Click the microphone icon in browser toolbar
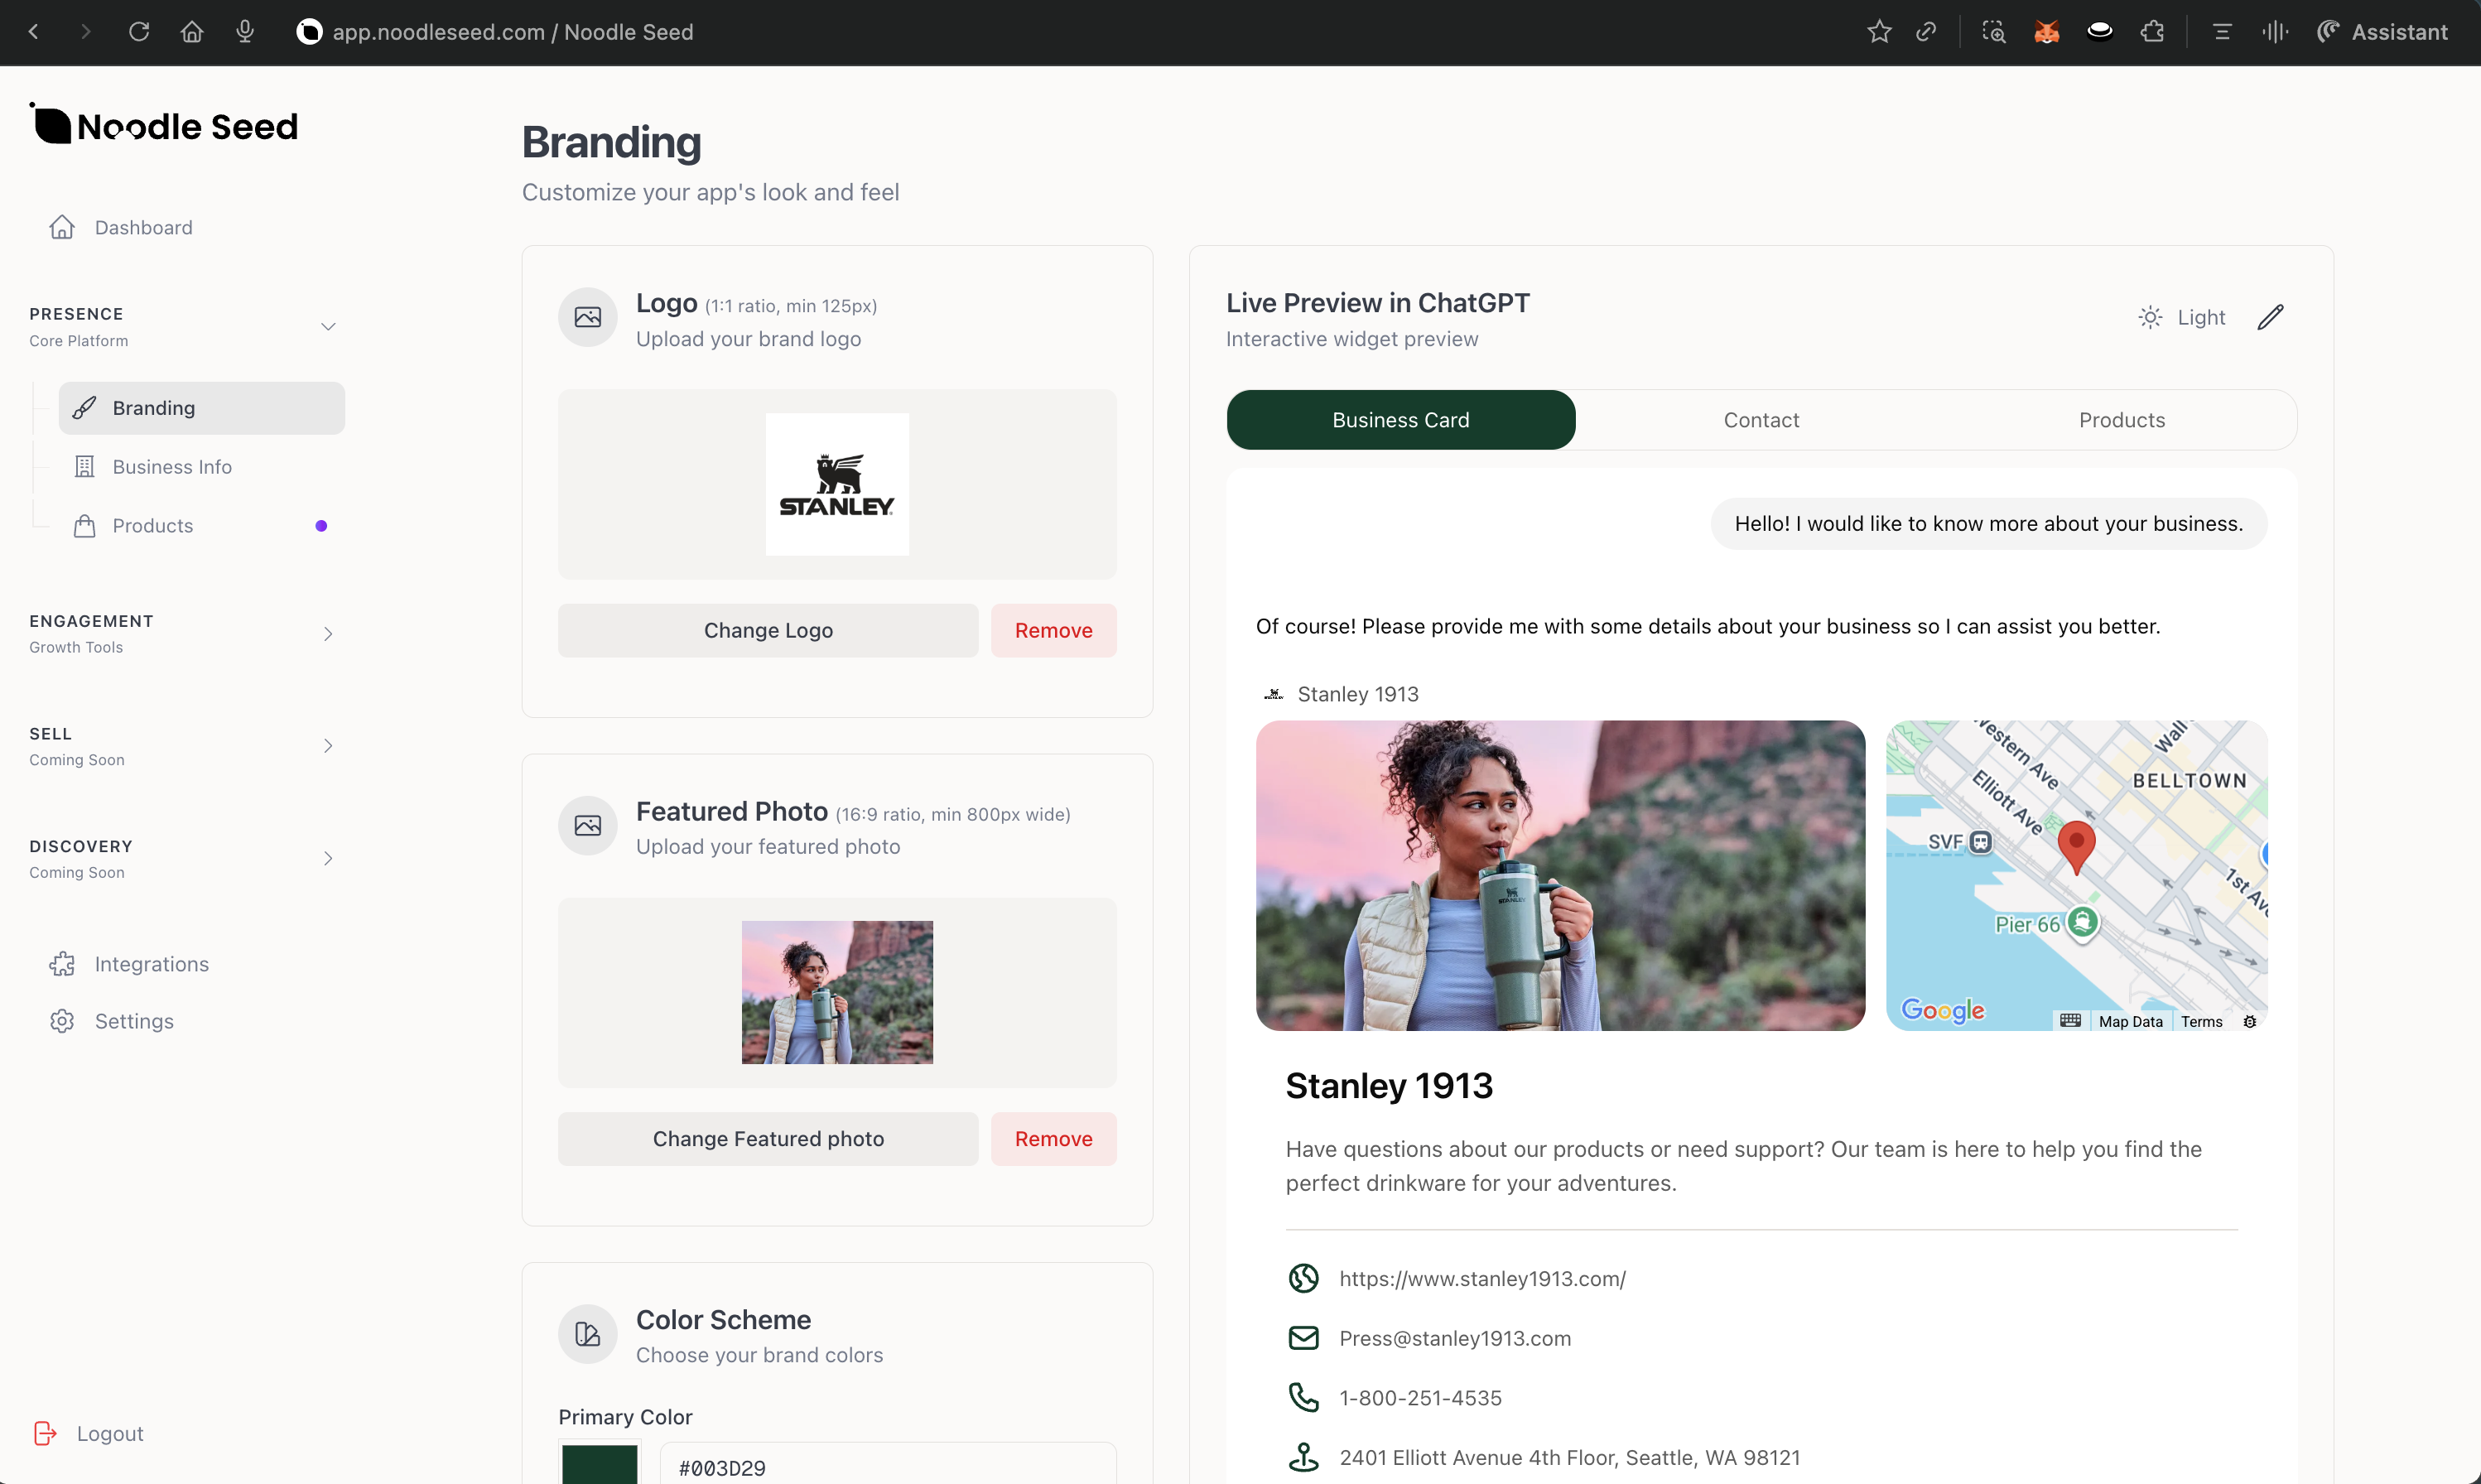This screenshot has height=1484, width=2481. point(245,32)
